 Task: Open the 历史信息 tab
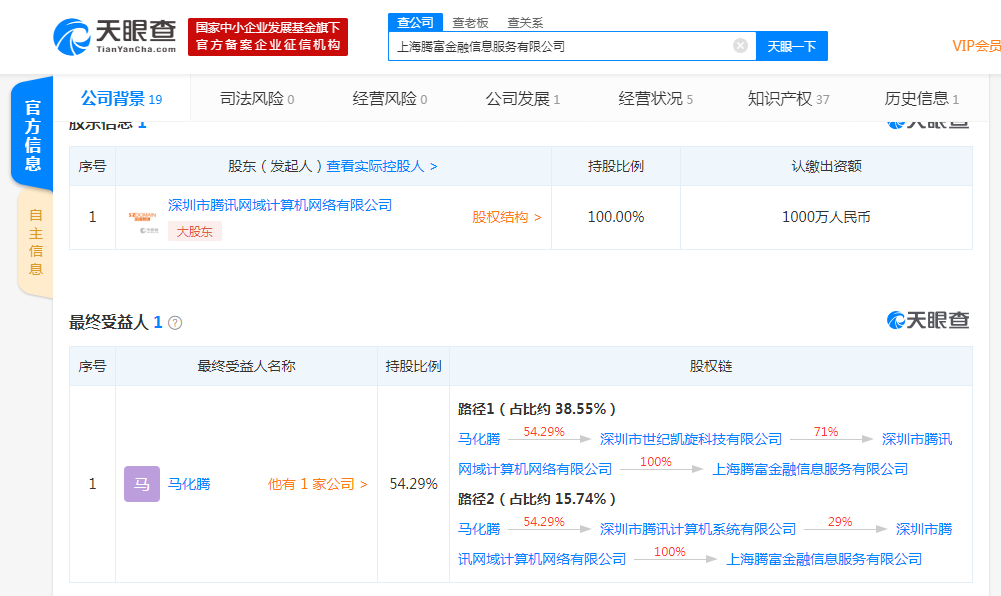(x=921, y=99)
